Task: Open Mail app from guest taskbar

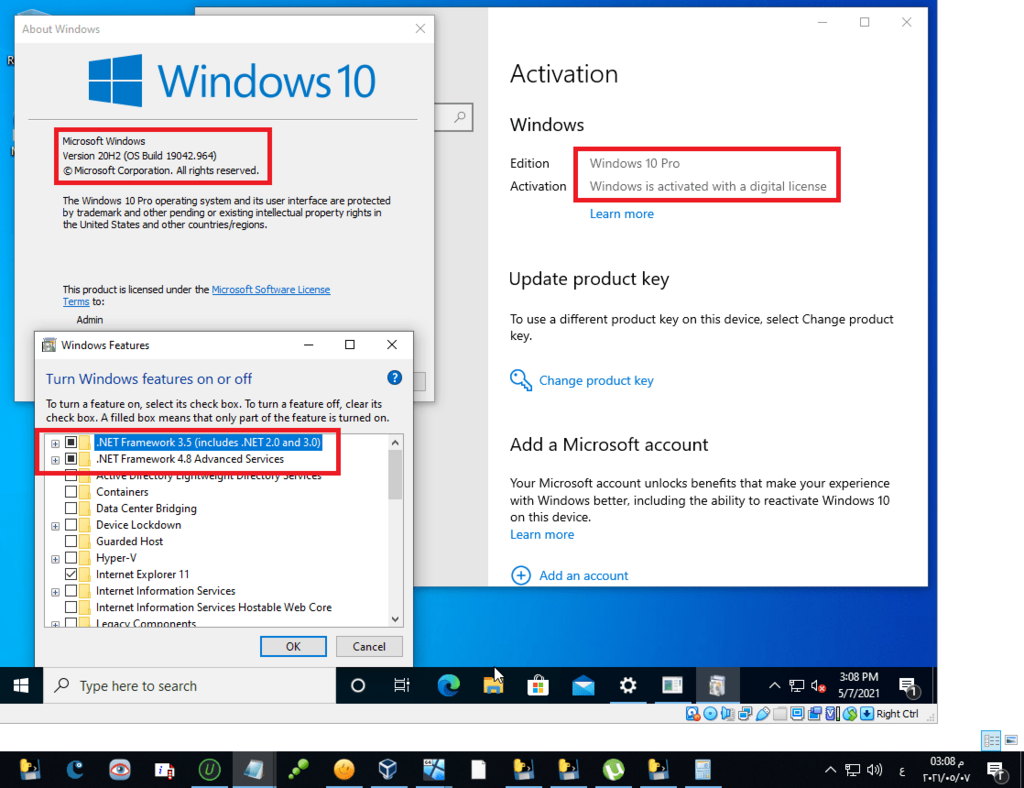Action: click(x=583, y=686)
